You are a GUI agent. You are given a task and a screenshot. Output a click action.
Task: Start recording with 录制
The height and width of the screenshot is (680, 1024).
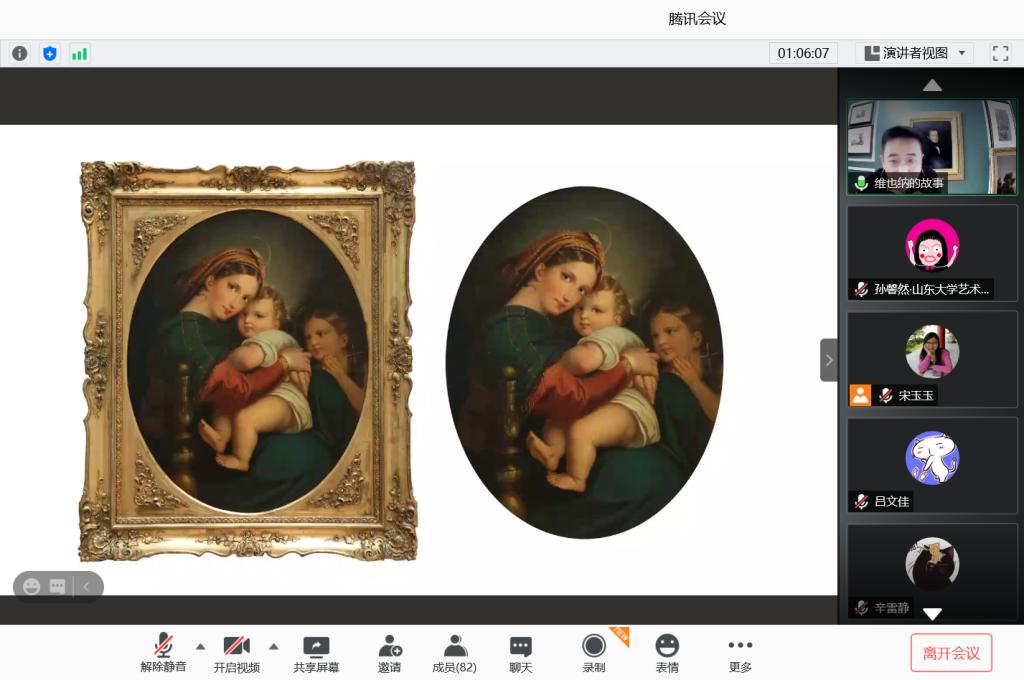pos(594,653)
